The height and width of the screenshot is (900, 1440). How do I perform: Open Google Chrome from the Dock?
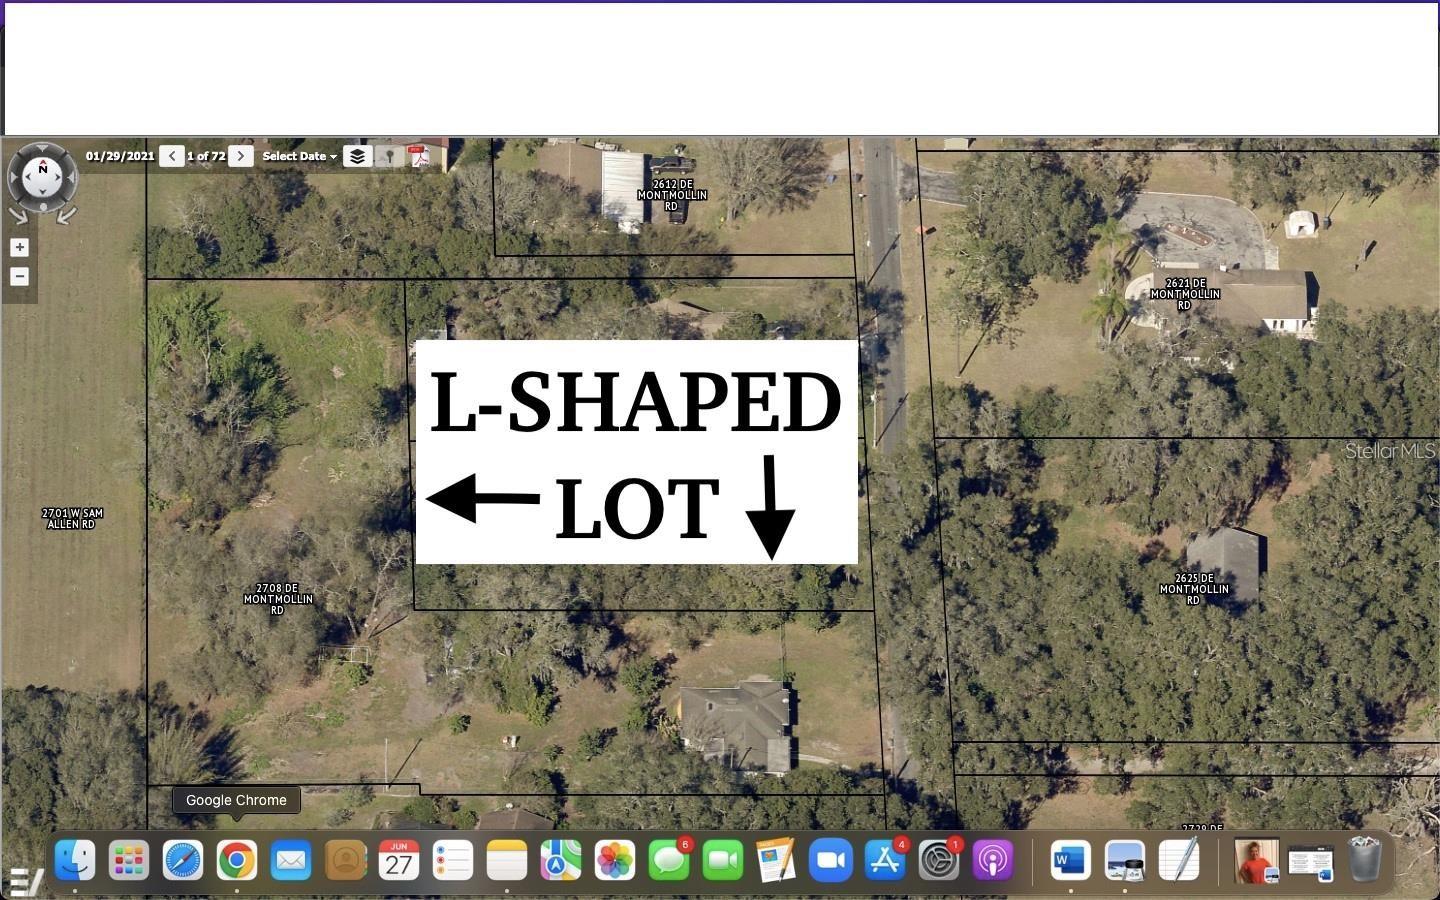coord(237,860)
